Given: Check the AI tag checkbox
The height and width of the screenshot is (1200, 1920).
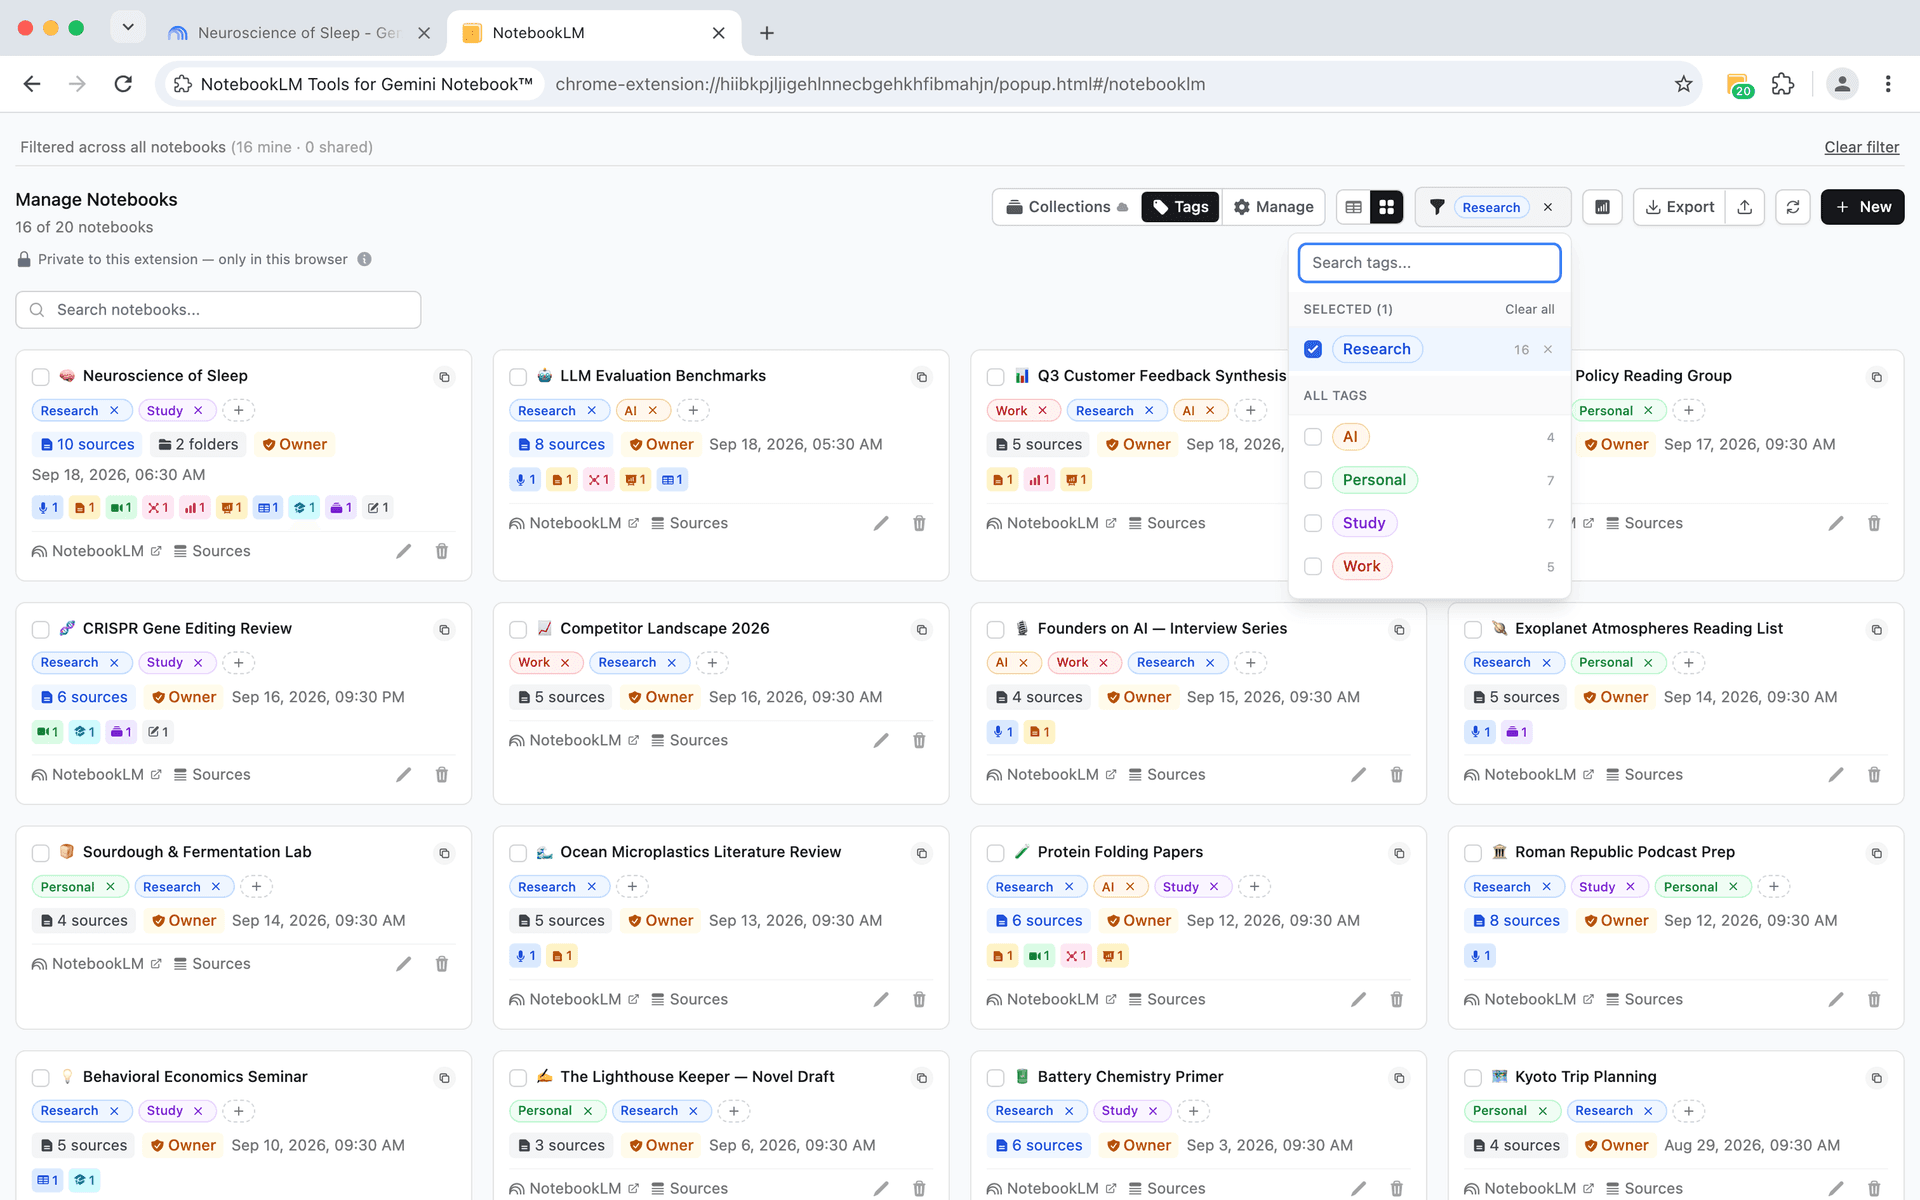Looking at the screenshot, I should coord(1313,437).
